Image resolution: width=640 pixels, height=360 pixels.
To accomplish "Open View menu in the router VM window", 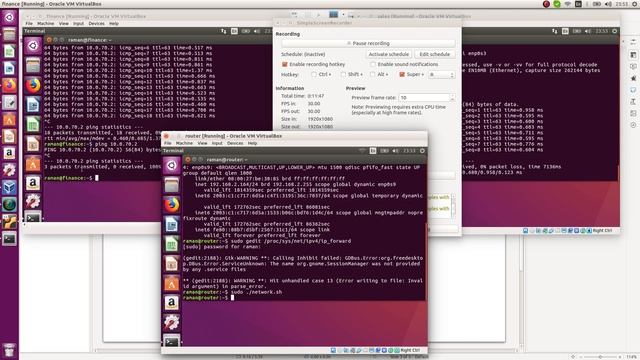I will (202, 143).
